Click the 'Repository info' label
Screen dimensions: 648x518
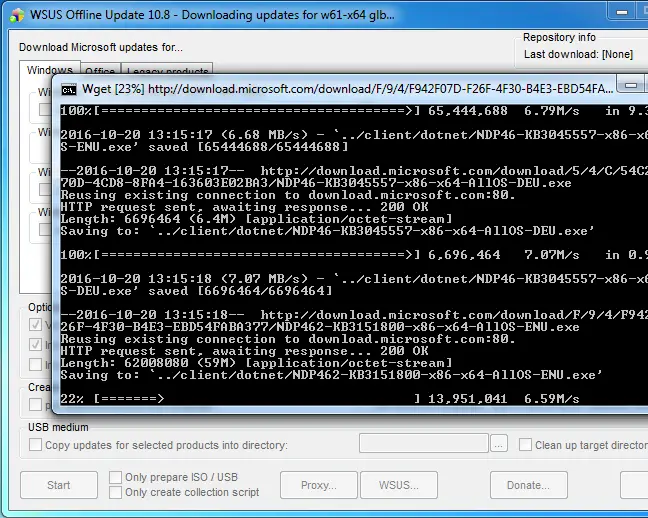tap(559, 37)
